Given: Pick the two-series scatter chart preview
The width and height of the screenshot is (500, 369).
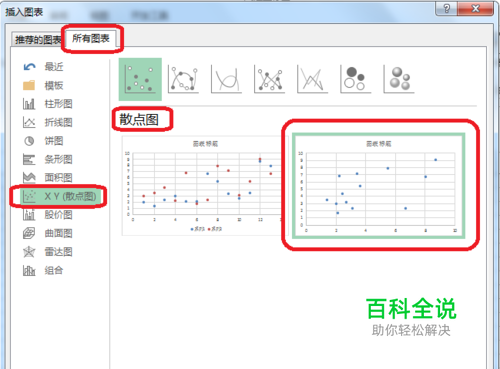Looking at the screenshot, I should [x=202, y=186].
